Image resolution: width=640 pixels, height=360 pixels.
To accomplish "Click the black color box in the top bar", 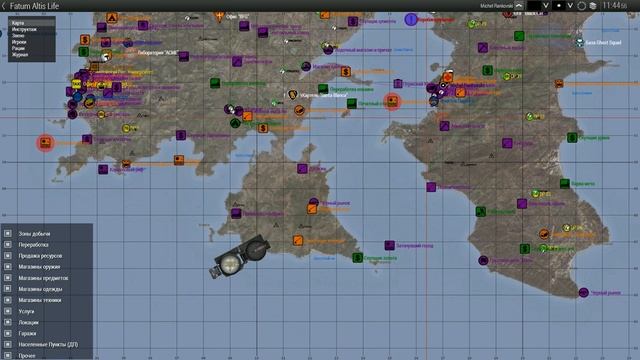I will tap(534, 6).
